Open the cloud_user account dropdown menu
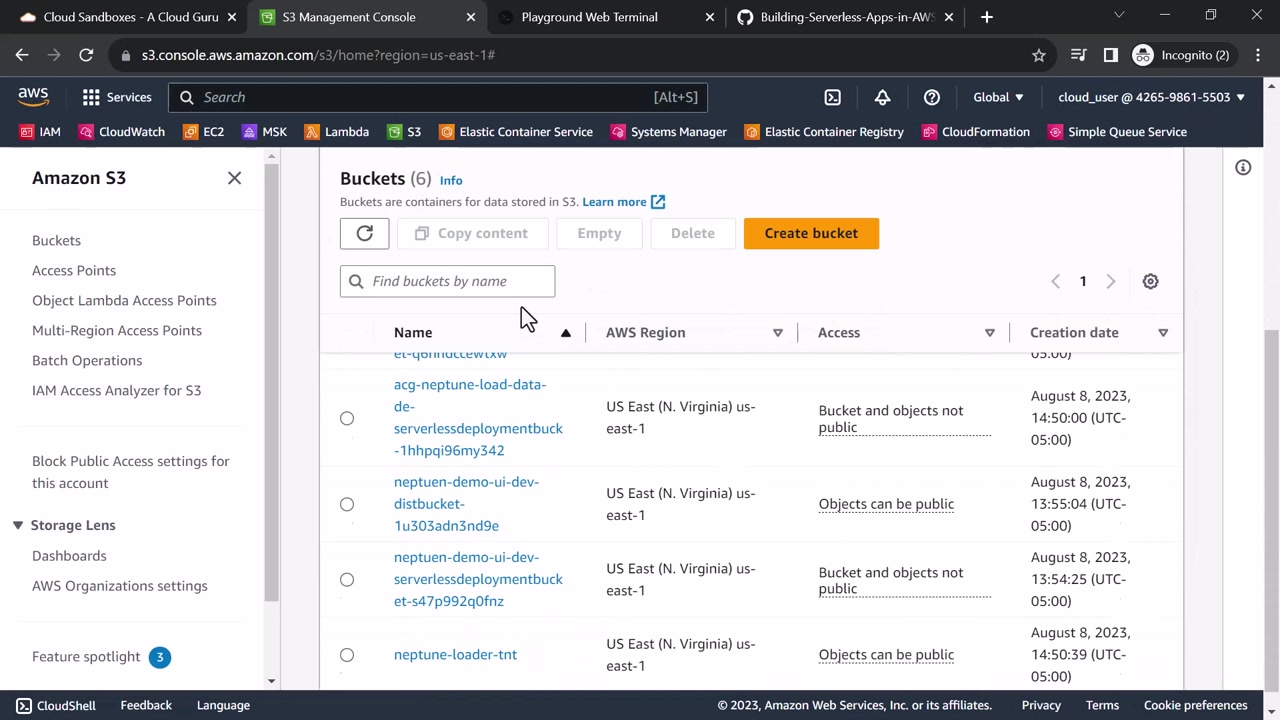 coord(1151,97)
